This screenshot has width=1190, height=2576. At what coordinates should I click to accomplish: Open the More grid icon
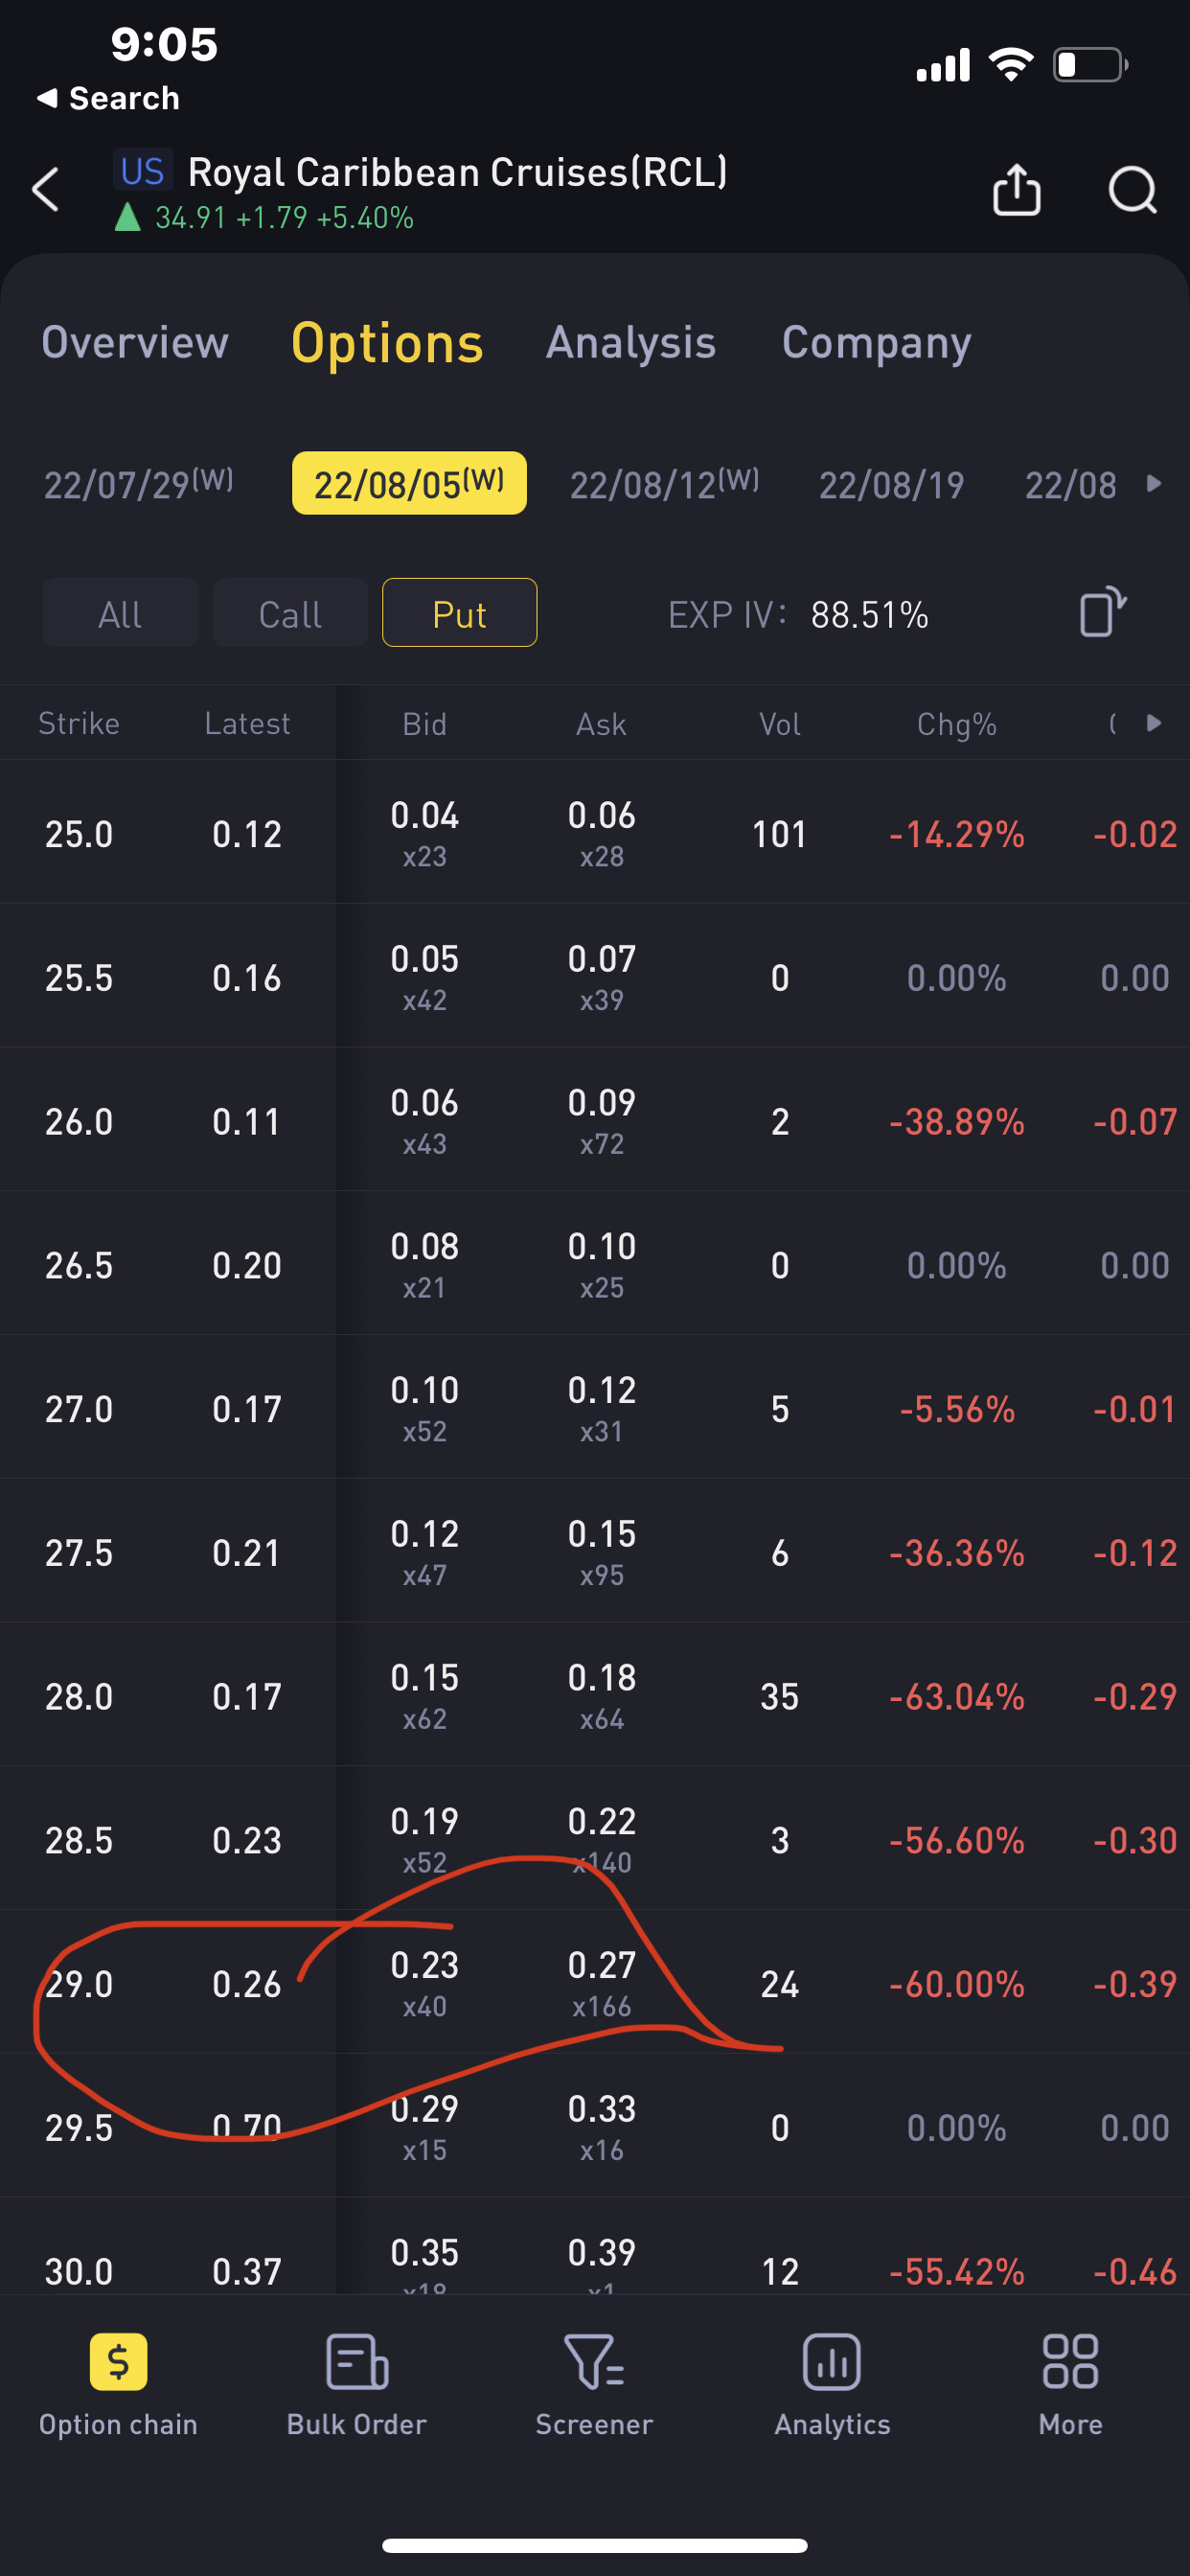[x=1070, y=2362]
